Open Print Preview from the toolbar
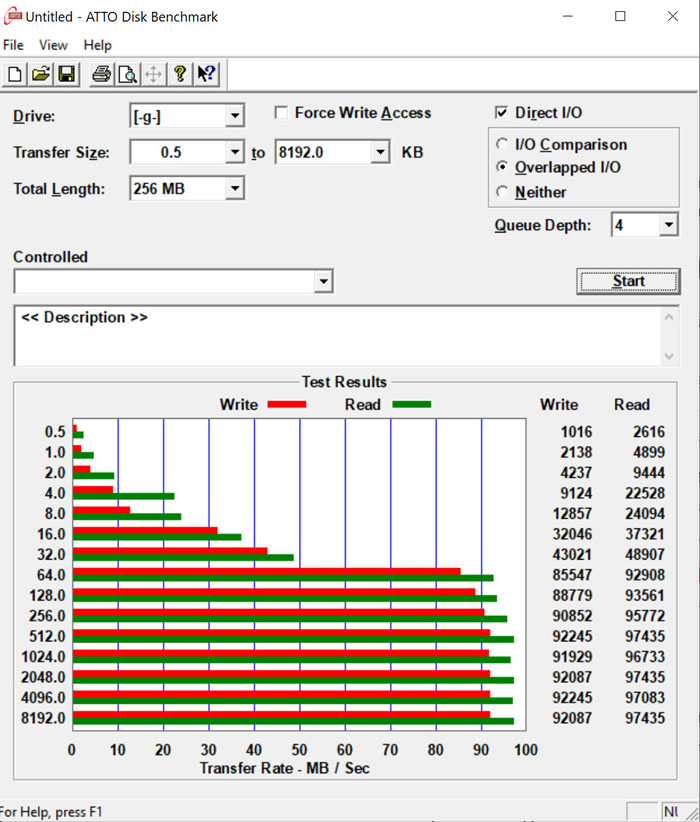Image resolution: width=700 pixels, height=822 pixels. click(127, 74)
